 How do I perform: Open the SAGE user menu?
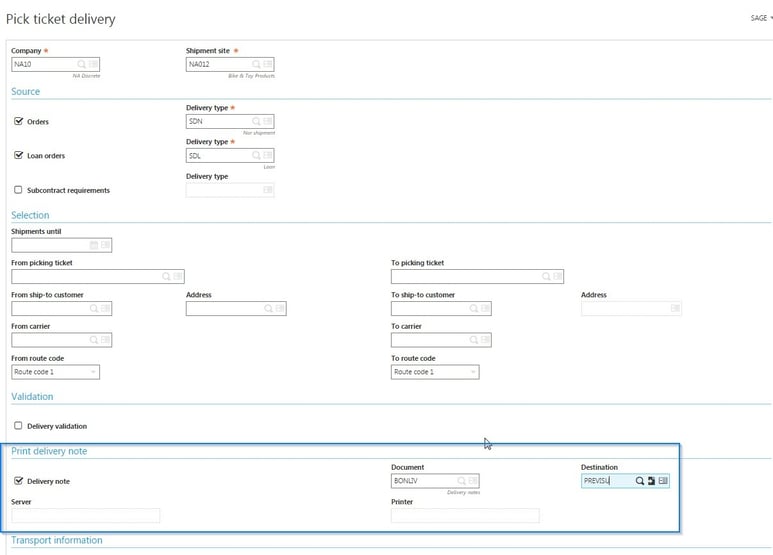tap(760, 18)
